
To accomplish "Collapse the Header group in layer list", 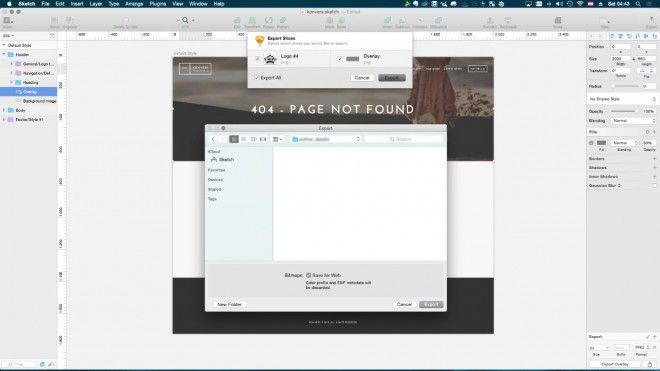I will [x=4, y=55].
